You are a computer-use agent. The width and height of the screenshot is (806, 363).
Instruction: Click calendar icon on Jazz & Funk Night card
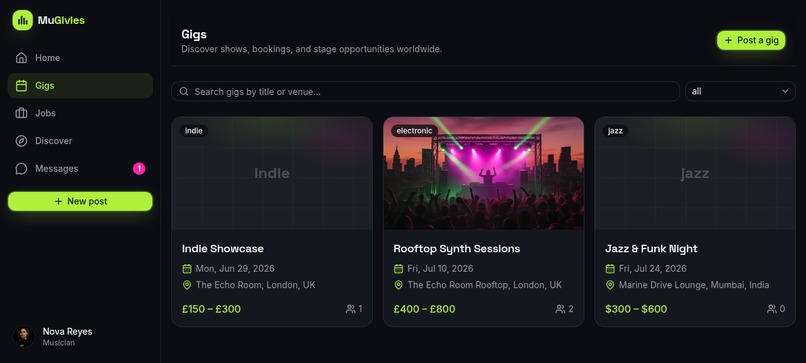coord(610,268)
